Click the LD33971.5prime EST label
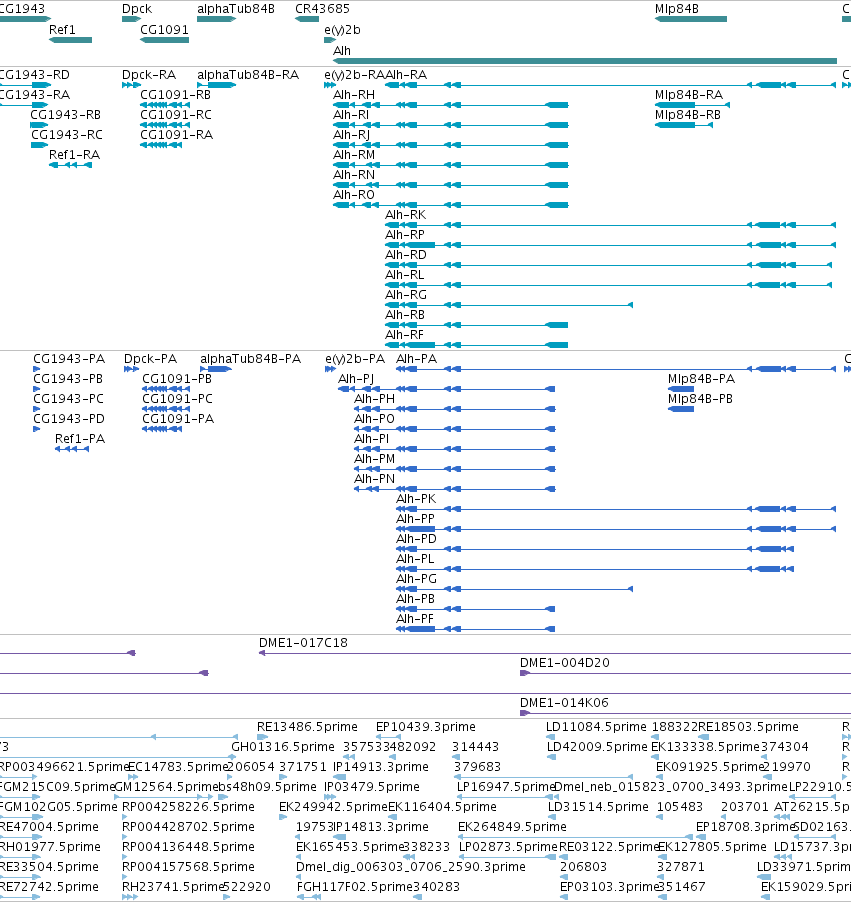The width and height of the screenshot is (851, 902). point(804,867)
